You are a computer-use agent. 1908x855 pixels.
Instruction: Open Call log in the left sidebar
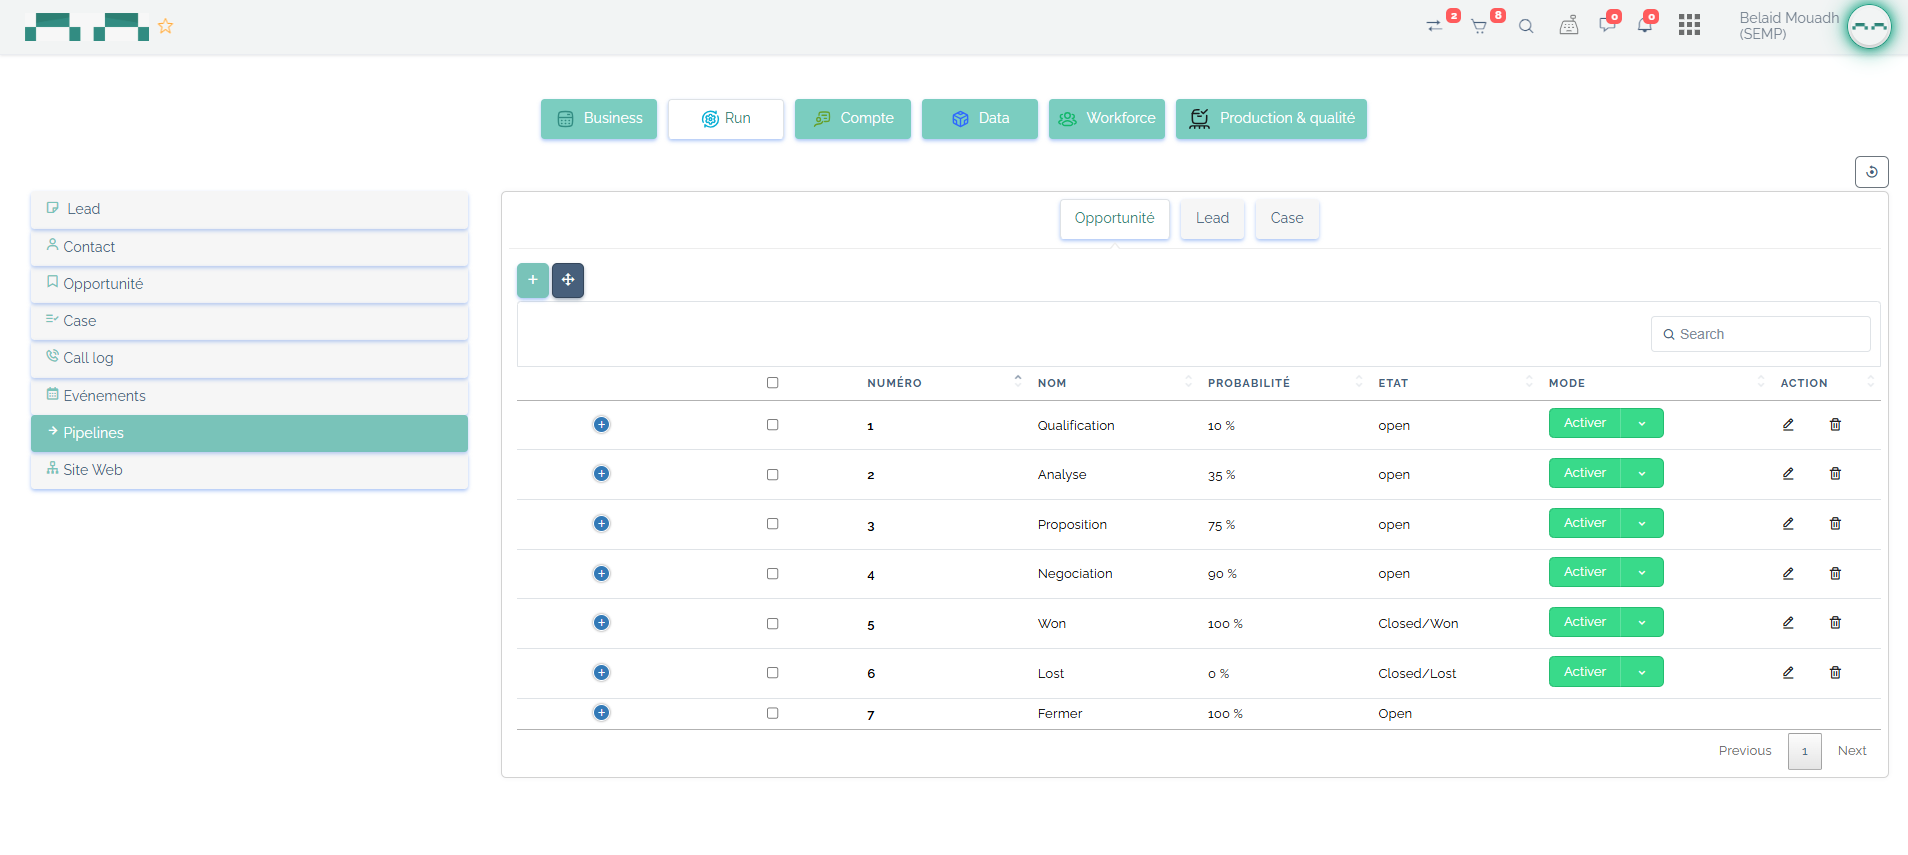pyautogui.click(x=250, y=358)
